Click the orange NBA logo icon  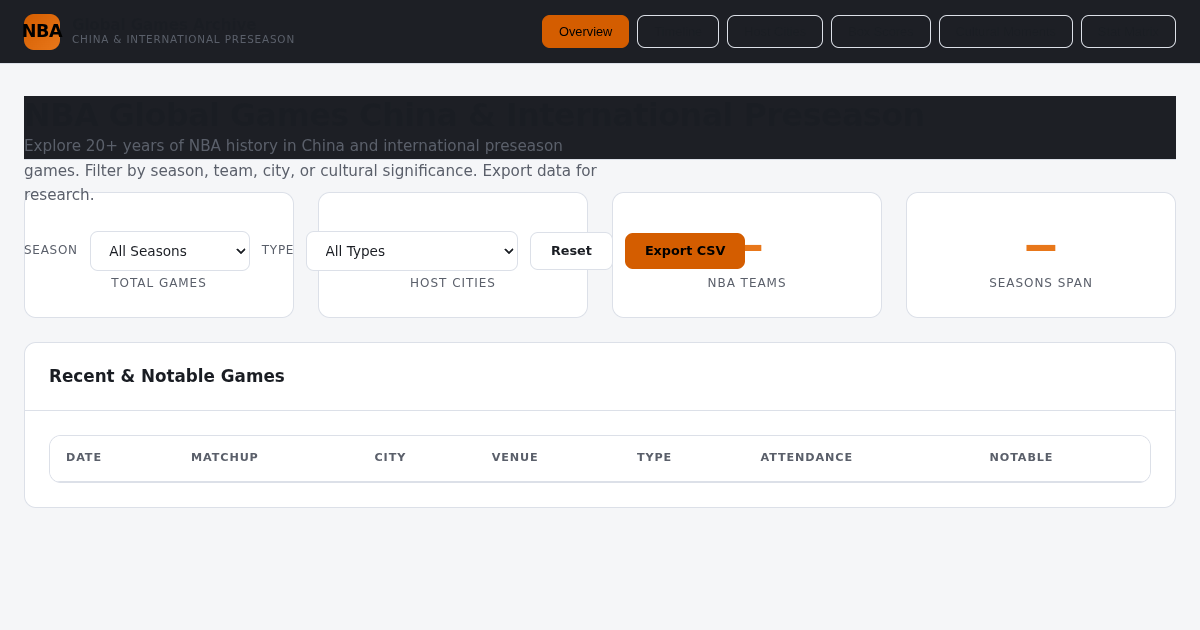tap(42, 32)
